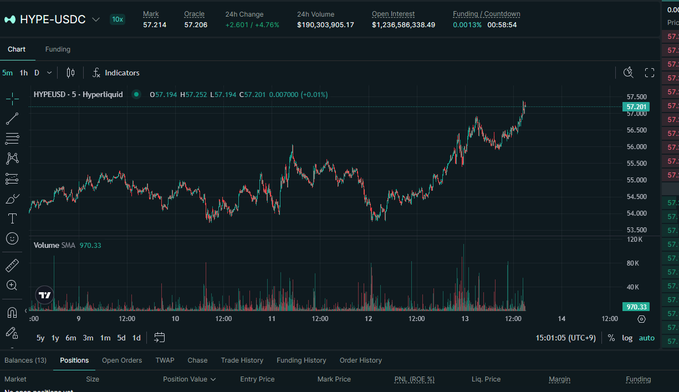Open the go to date calendar

(159, 337)
